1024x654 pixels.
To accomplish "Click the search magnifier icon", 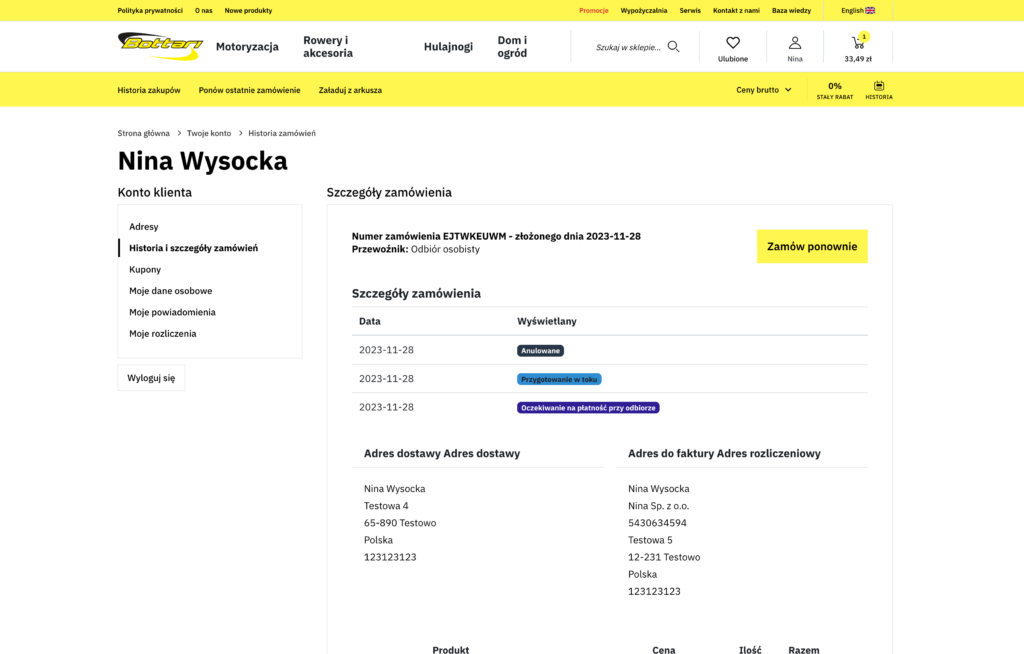I will (x=673, y=46).
